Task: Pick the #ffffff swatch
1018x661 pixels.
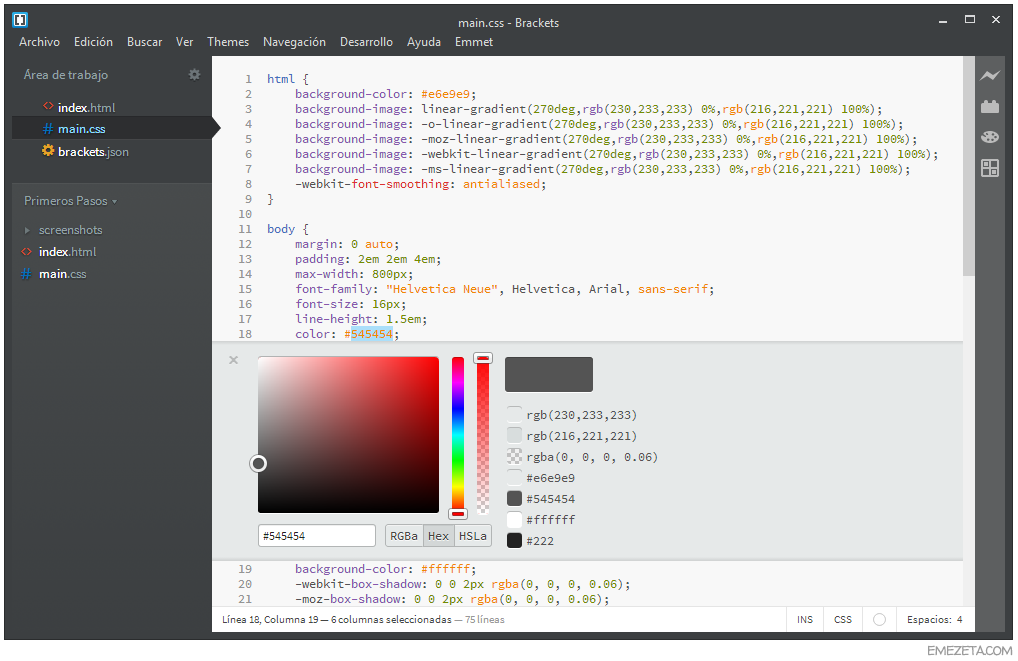Action: click(514, 519)
